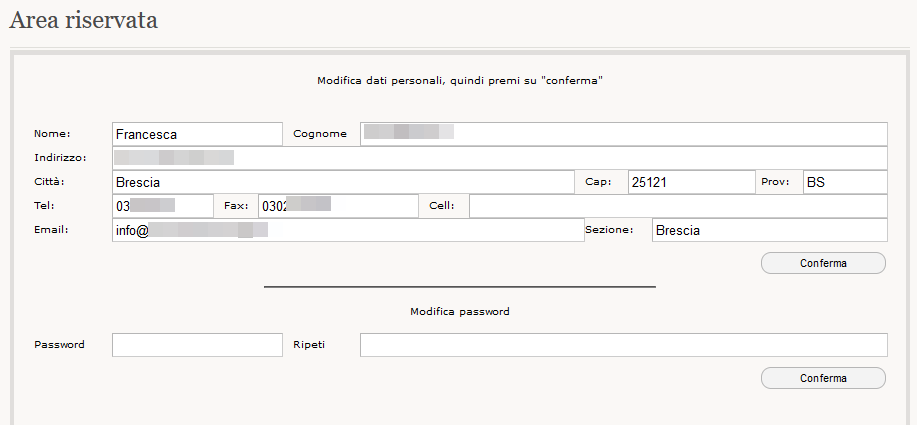Click the Nome field containing Francesca

point(197,134)
